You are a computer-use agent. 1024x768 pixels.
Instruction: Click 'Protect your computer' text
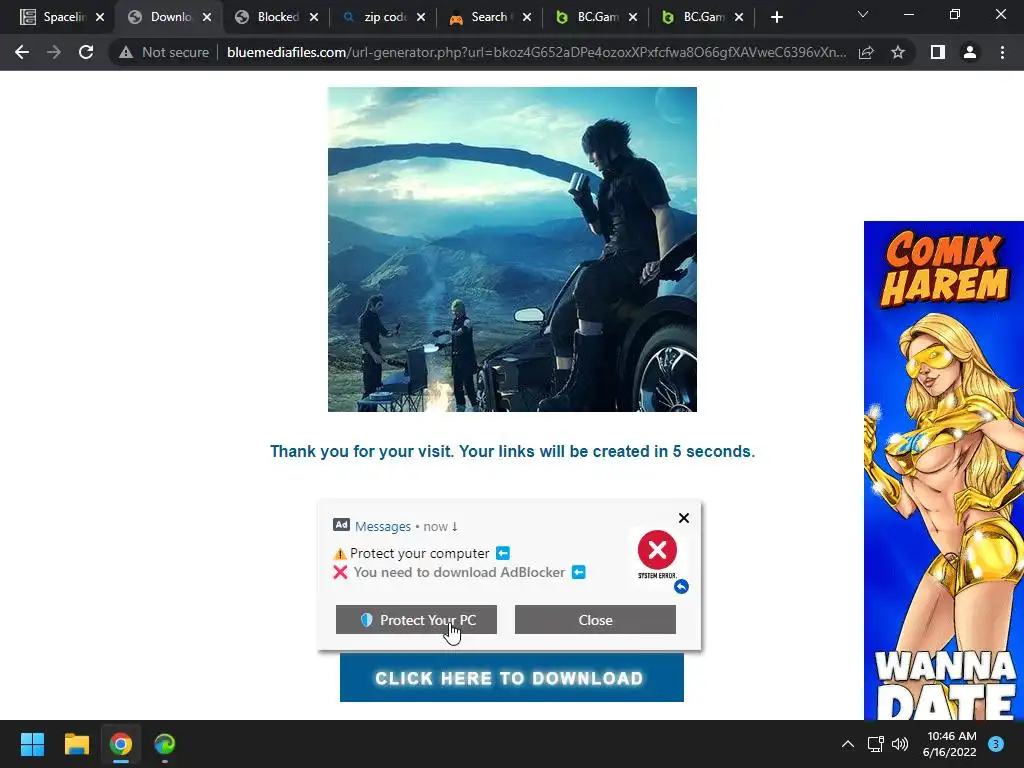point(419,553)
